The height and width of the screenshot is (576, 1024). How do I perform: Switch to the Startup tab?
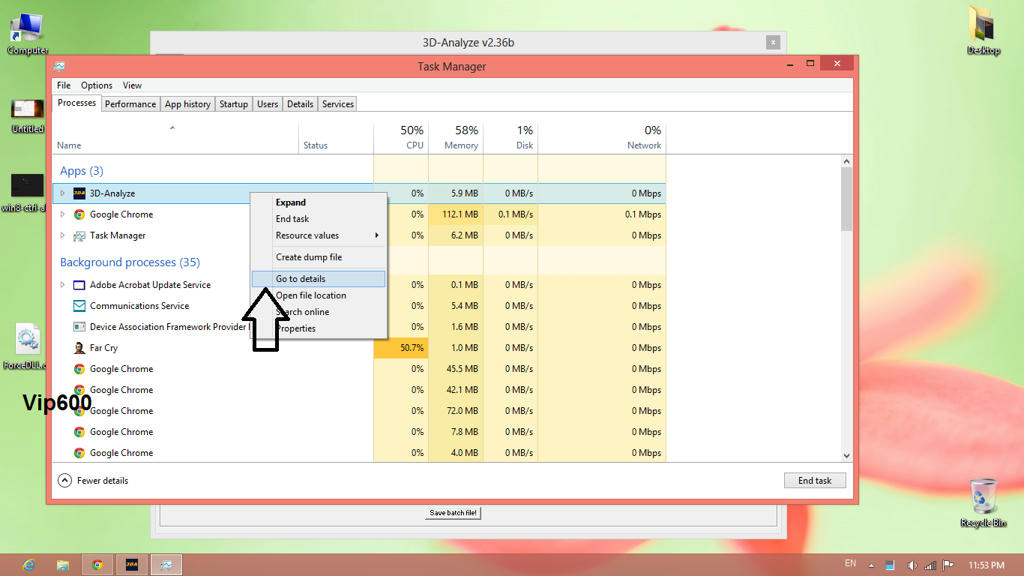click(x=233, y=104)
